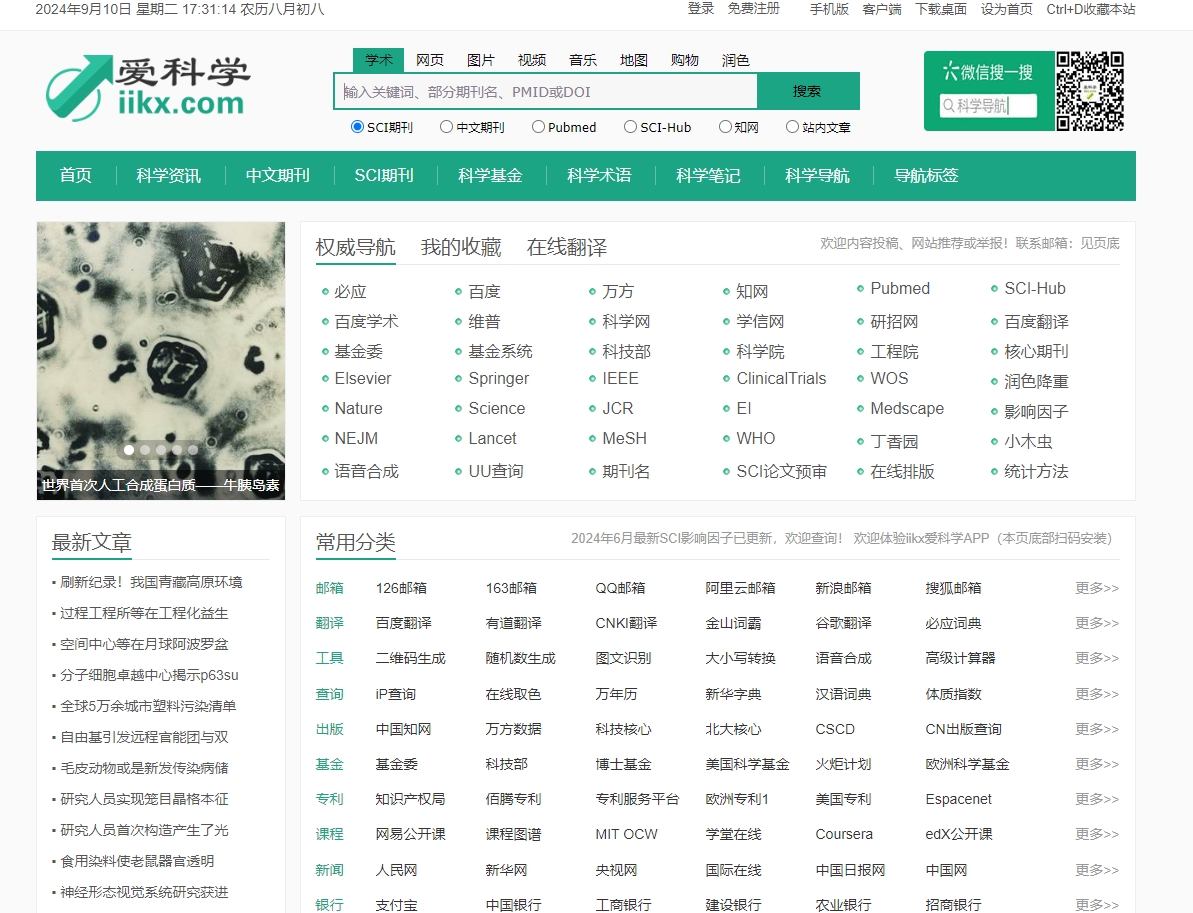Select the Pubmed radio option
This screenshot has height=913, width=1193.
click(538, 127)
